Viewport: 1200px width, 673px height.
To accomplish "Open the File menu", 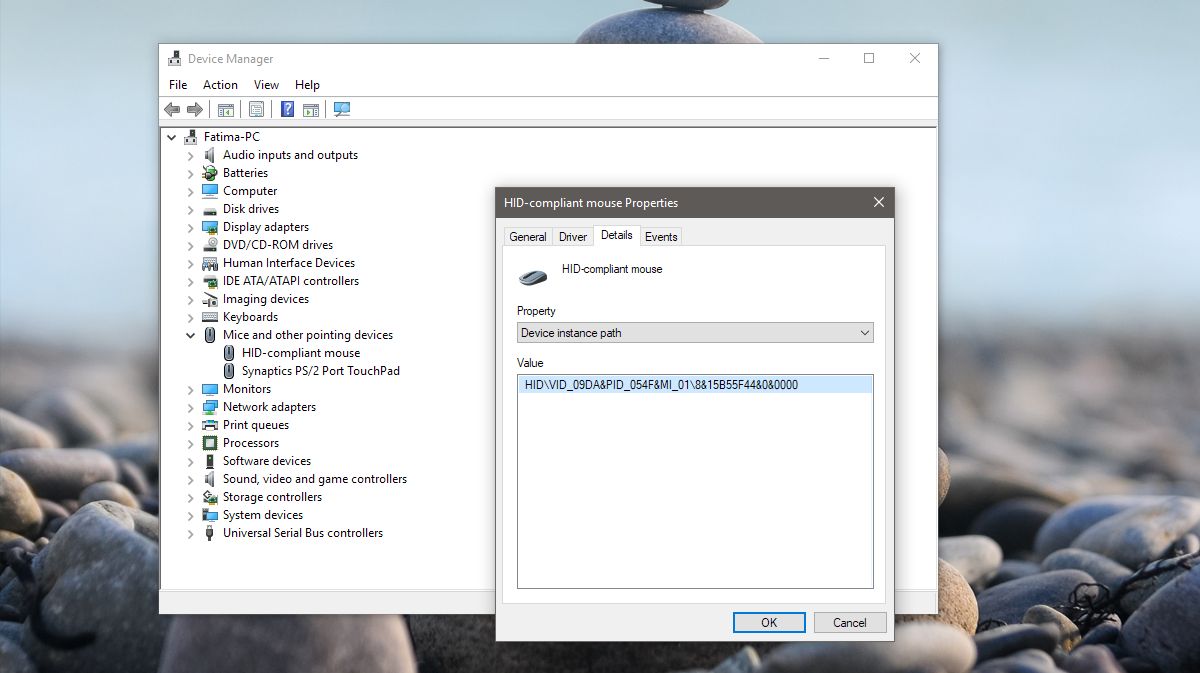I will [x=178, y=85].
